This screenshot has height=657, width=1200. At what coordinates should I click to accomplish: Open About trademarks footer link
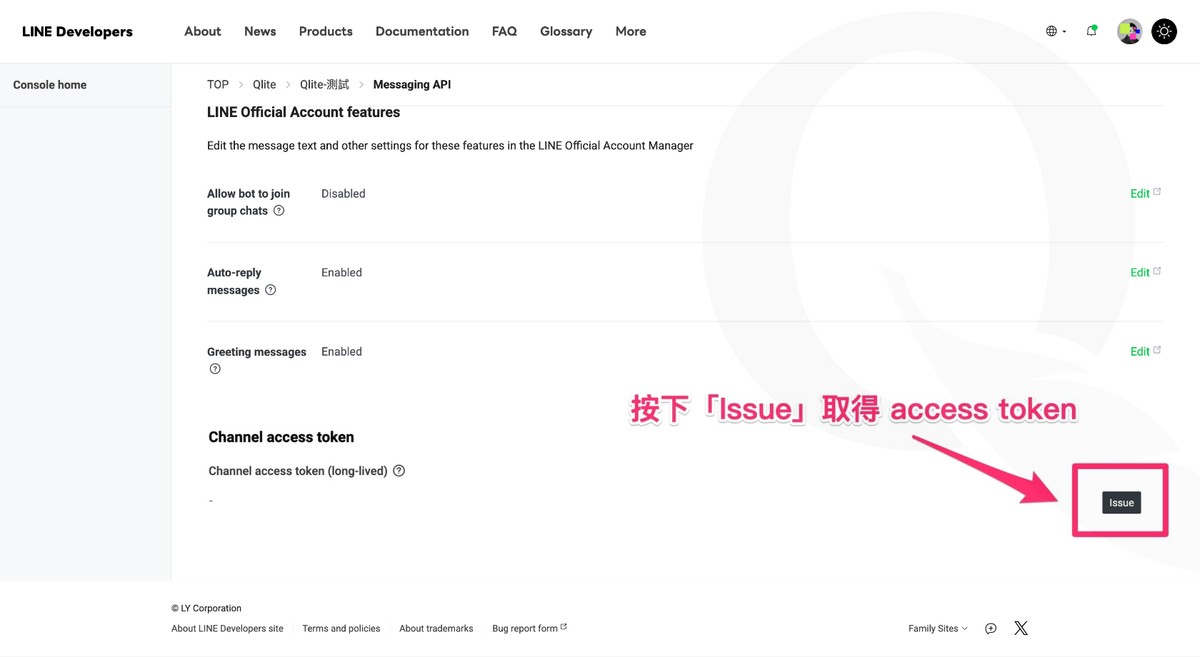point(436,629)
